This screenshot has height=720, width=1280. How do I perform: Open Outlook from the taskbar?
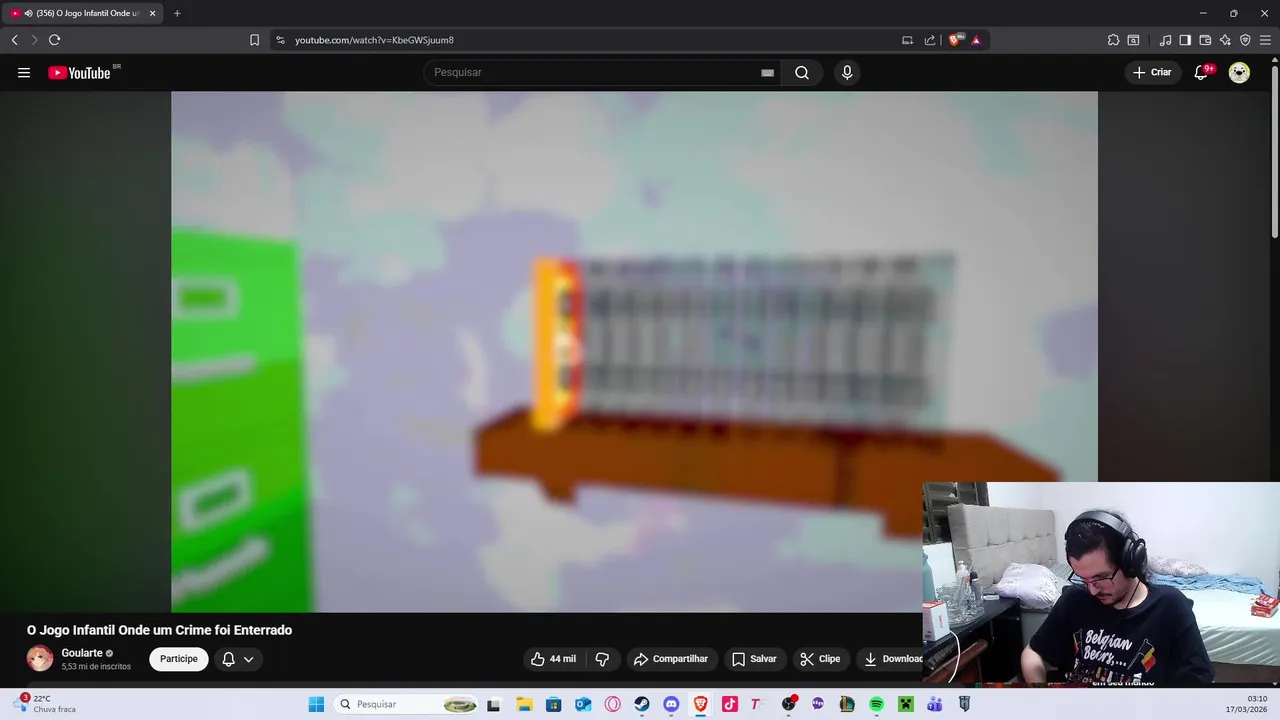(x=583, y=704)
